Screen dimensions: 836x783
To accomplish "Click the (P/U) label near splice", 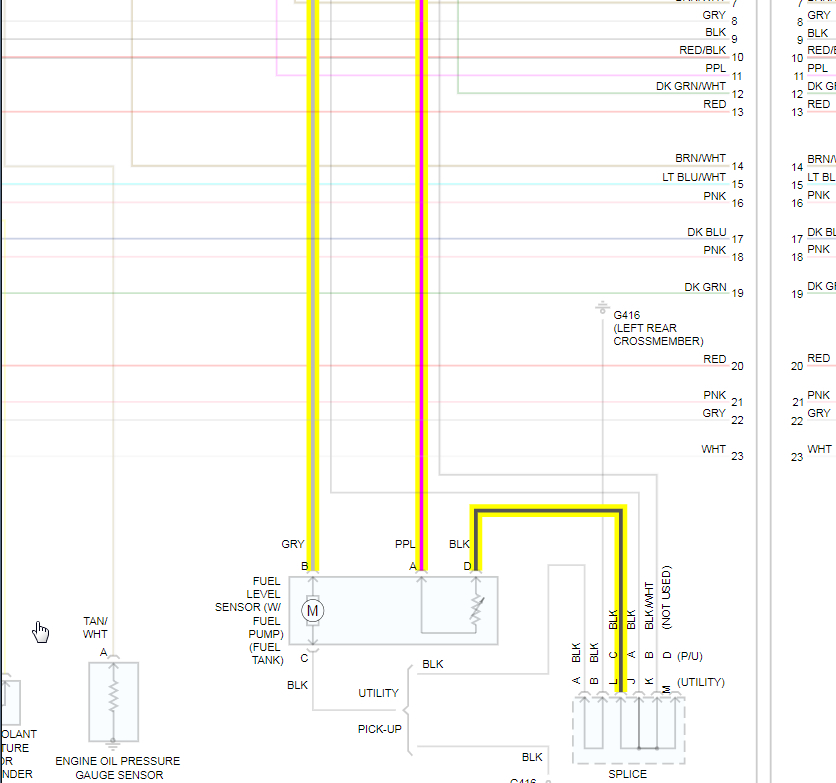I will point(689,656).
